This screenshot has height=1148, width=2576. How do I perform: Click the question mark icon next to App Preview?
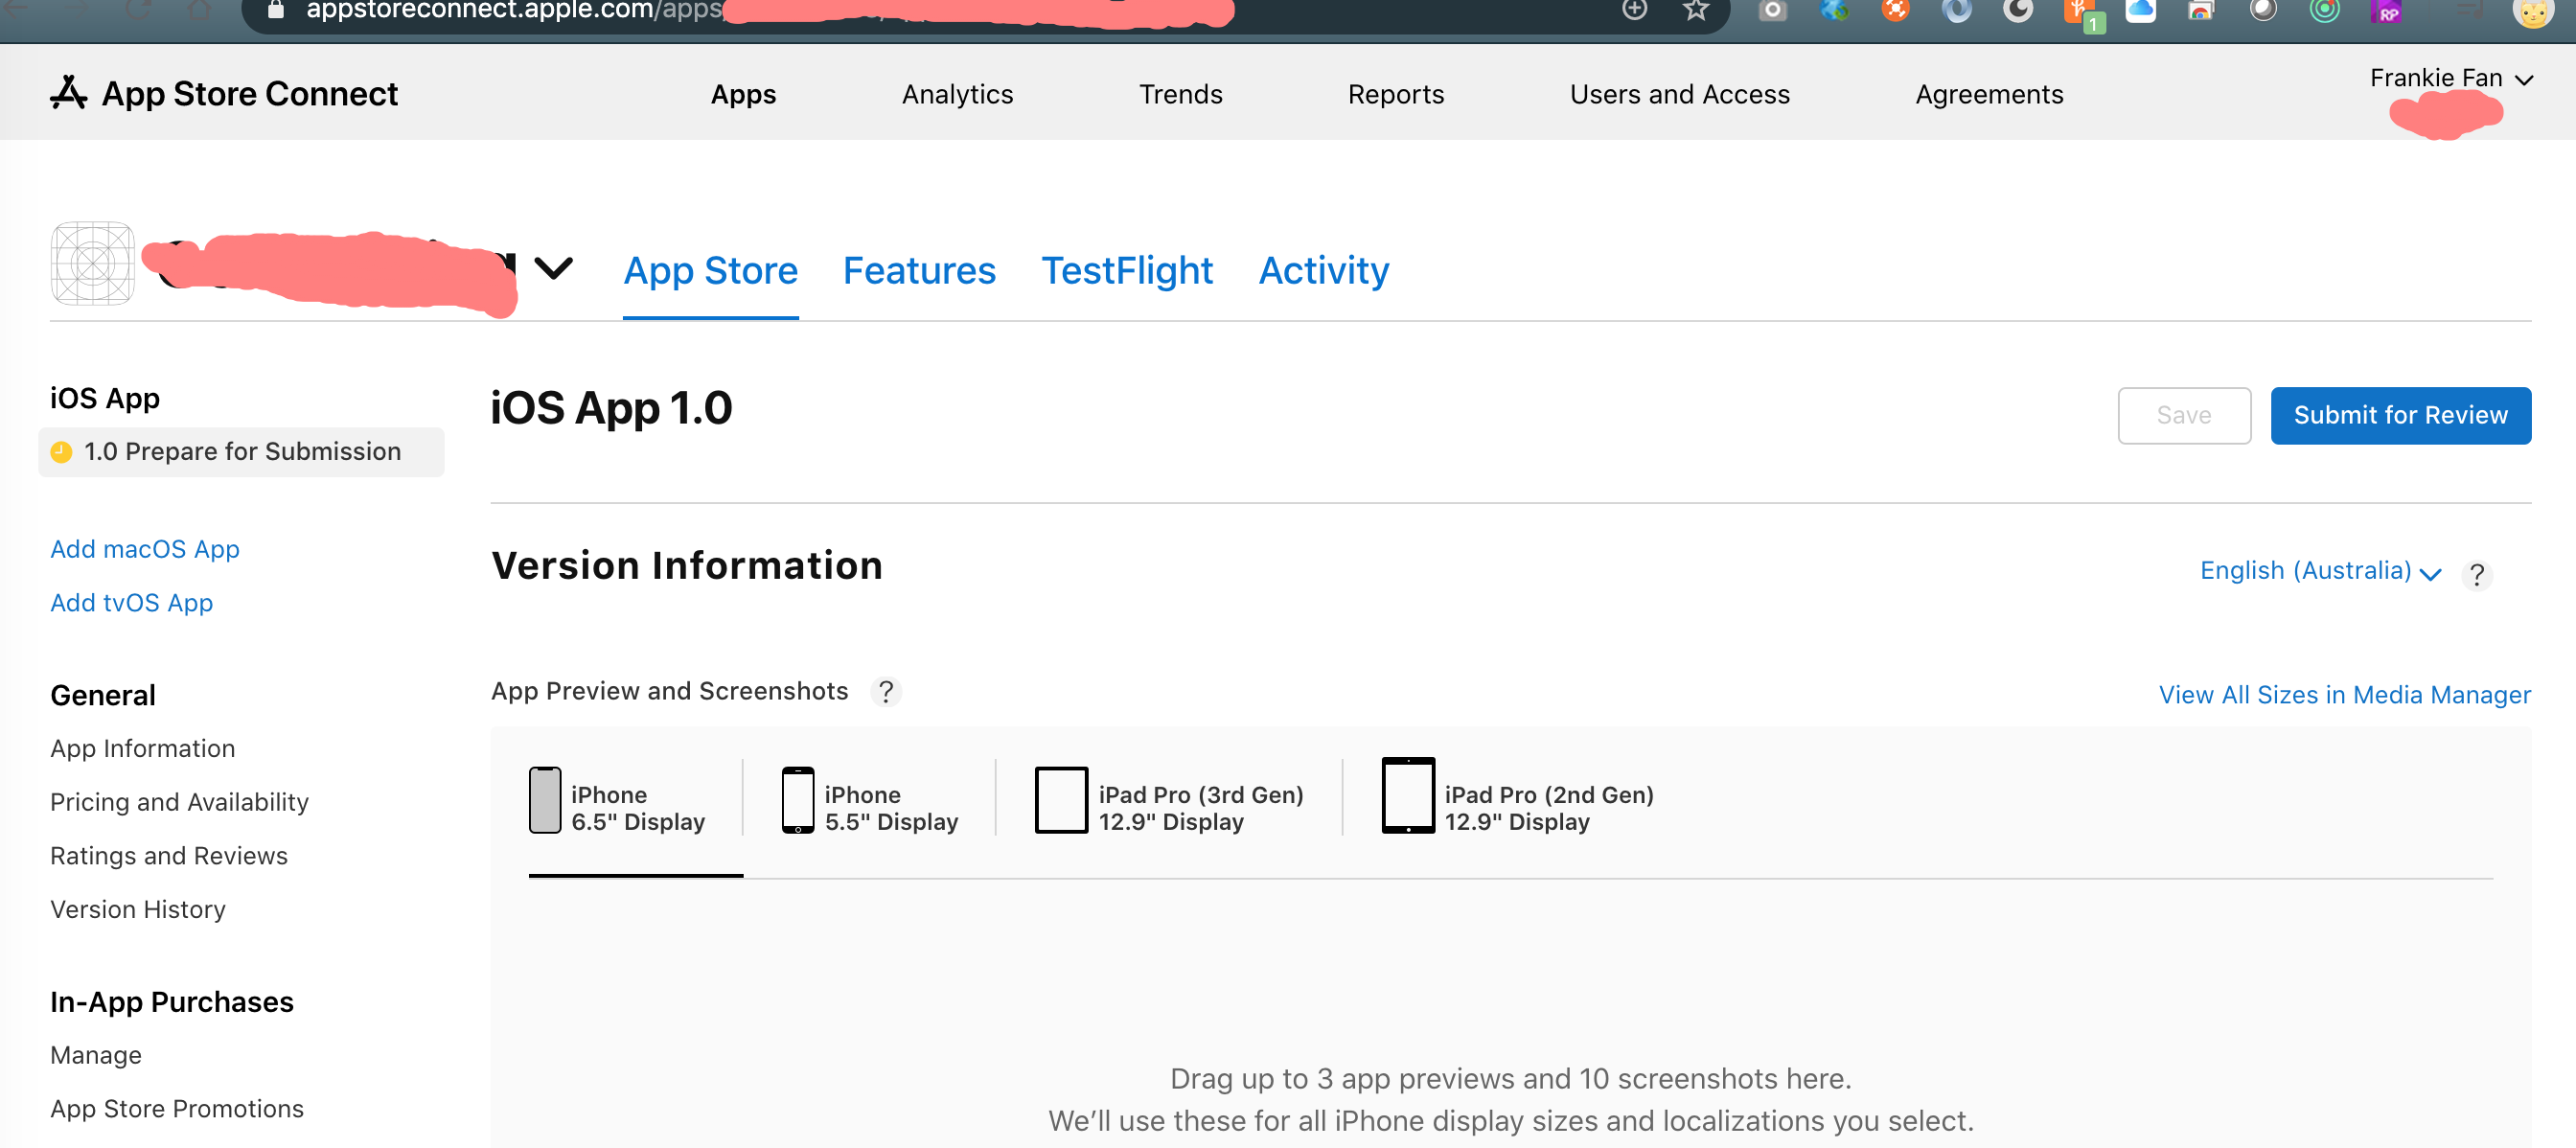884,692
